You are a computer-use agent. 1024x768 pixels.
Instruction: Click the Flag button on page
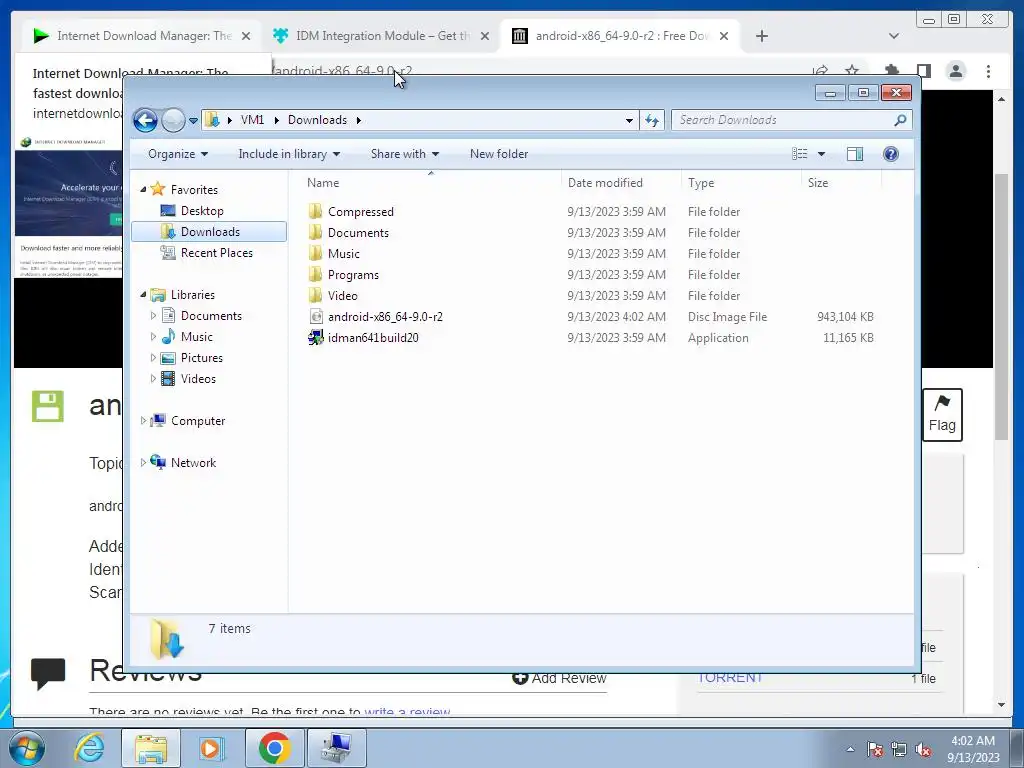click(942, 415)
